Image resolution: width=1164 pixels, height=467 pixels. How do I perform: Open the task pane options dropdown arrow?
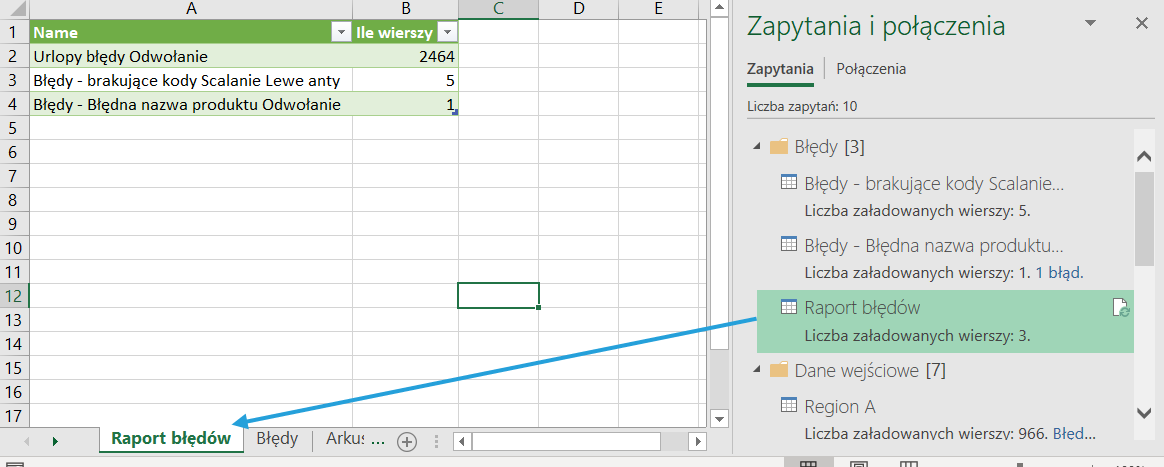(1091, 23)
